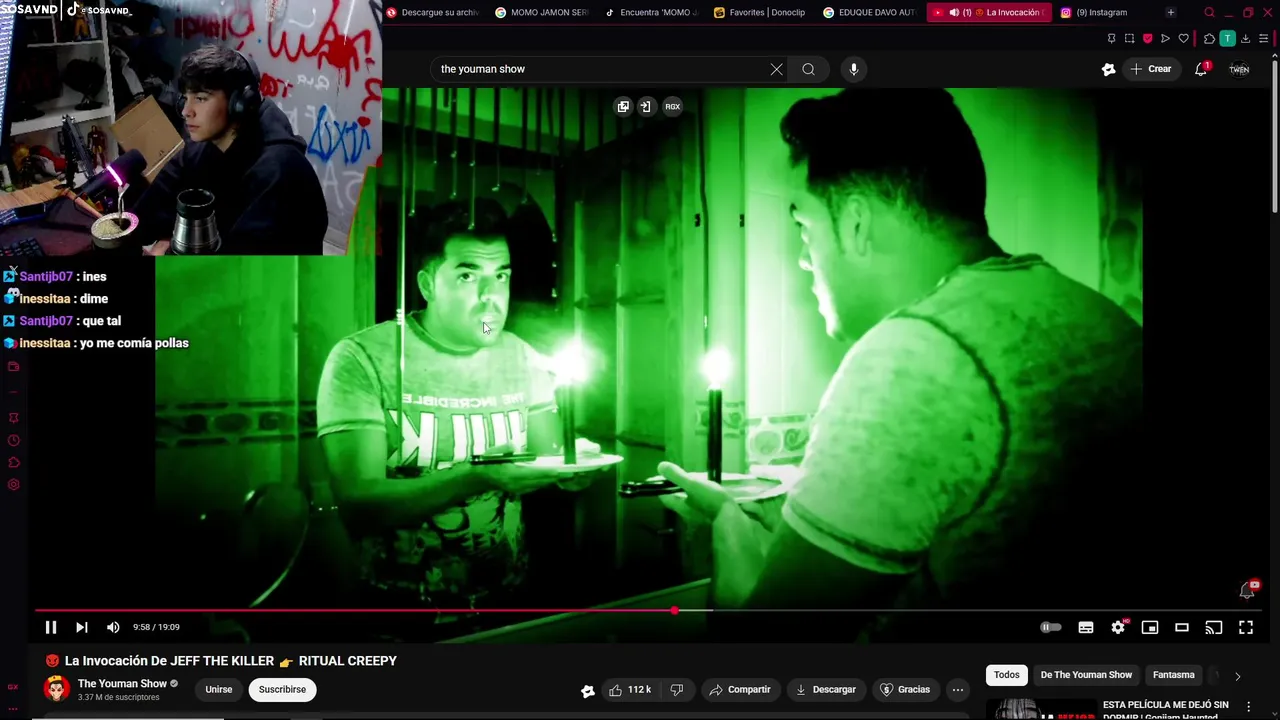The height and width of the screenshot is (720, 1280).
Task: Open The Youman Show channel avatar
Action: click(x=57, y=689)
